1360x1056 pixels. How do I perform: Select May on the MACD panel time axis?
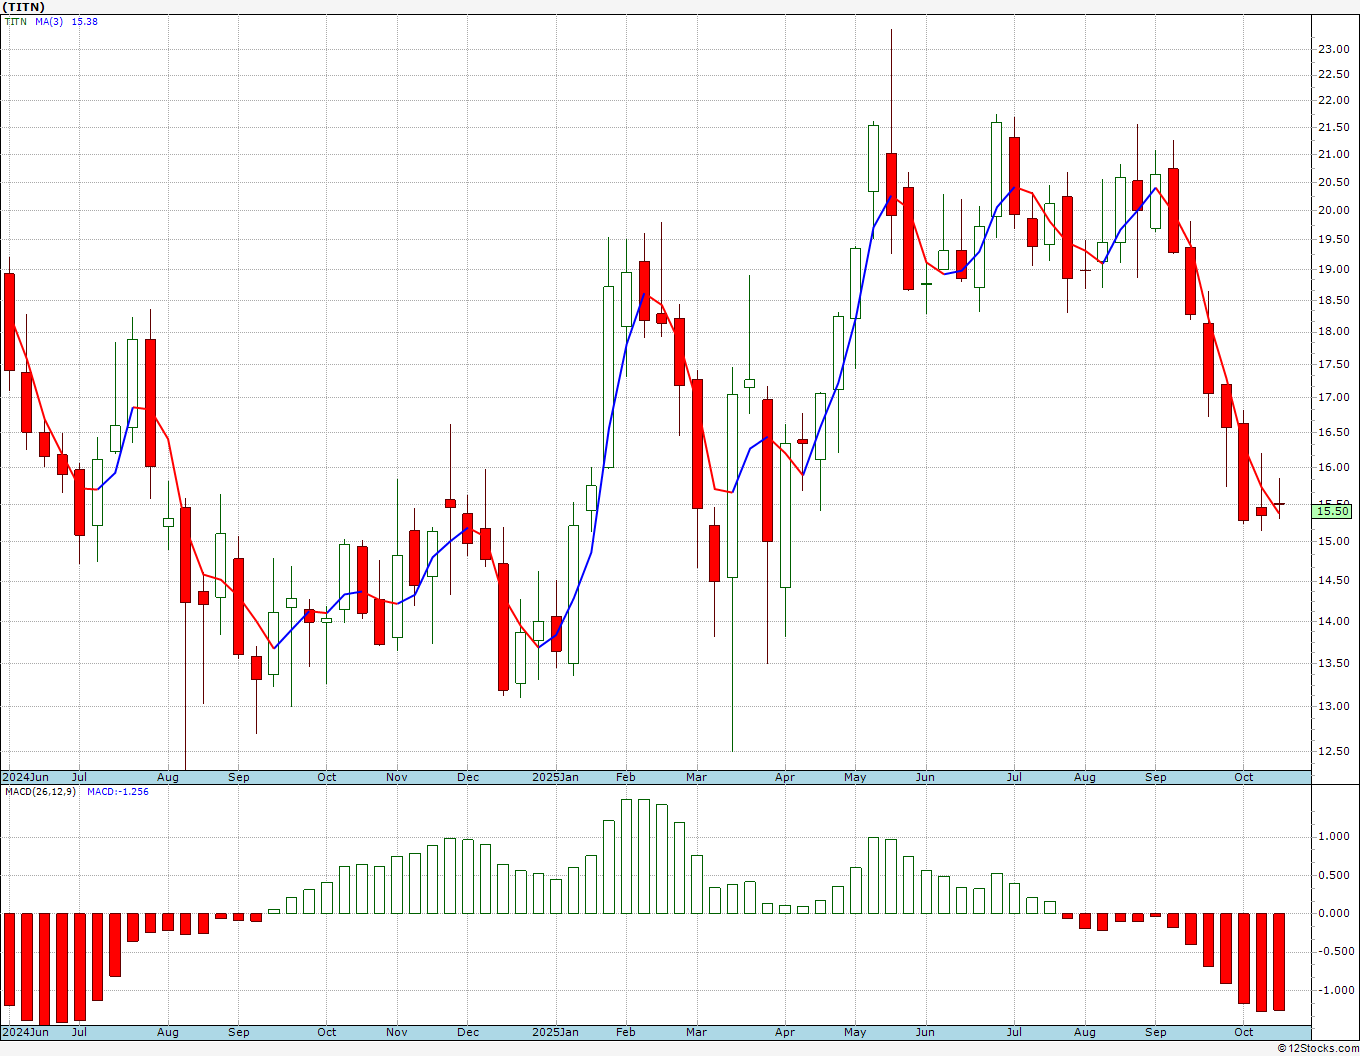coord(855,1032)
